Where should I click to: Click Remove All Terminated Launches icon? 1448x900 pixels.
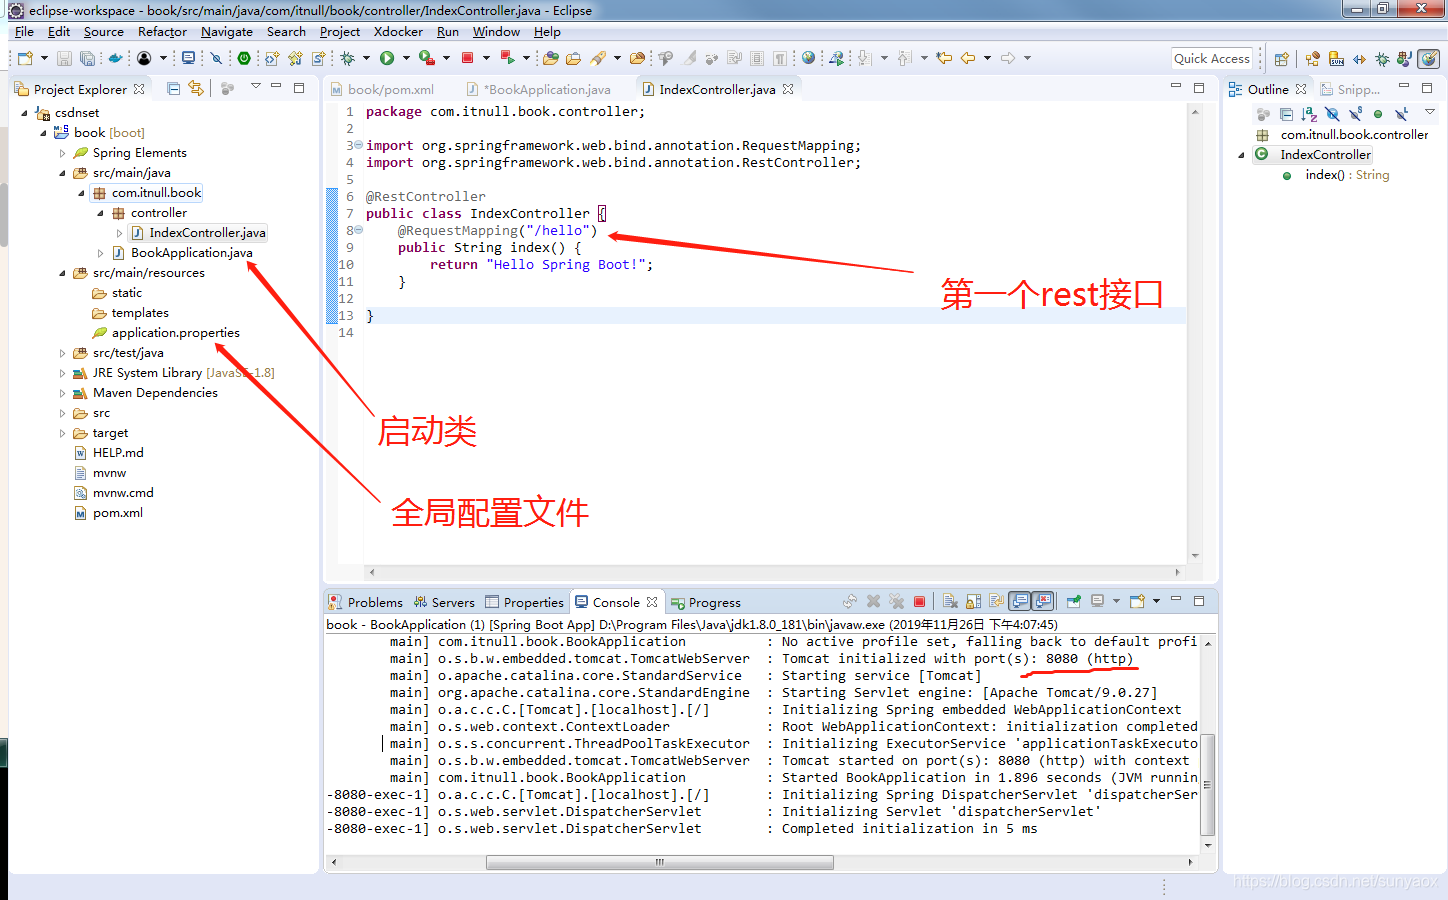[897, 601]
